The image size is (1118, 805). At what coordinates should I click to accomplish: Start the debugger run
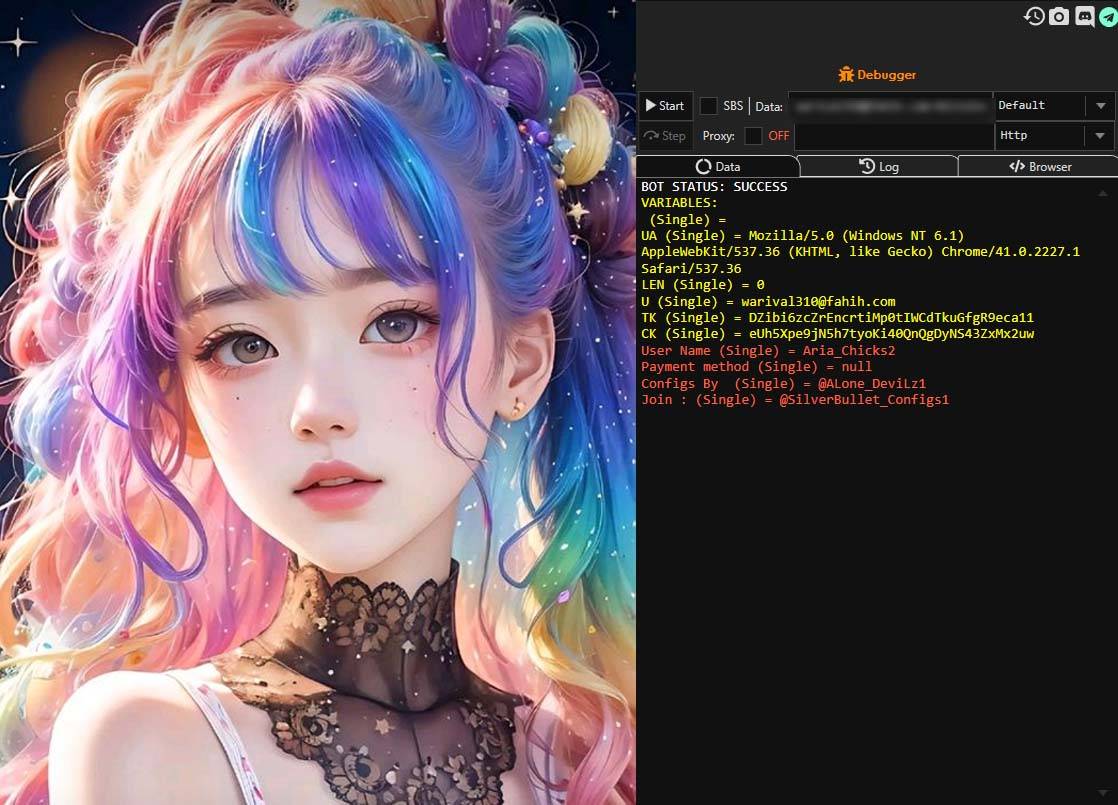(665, 106)
